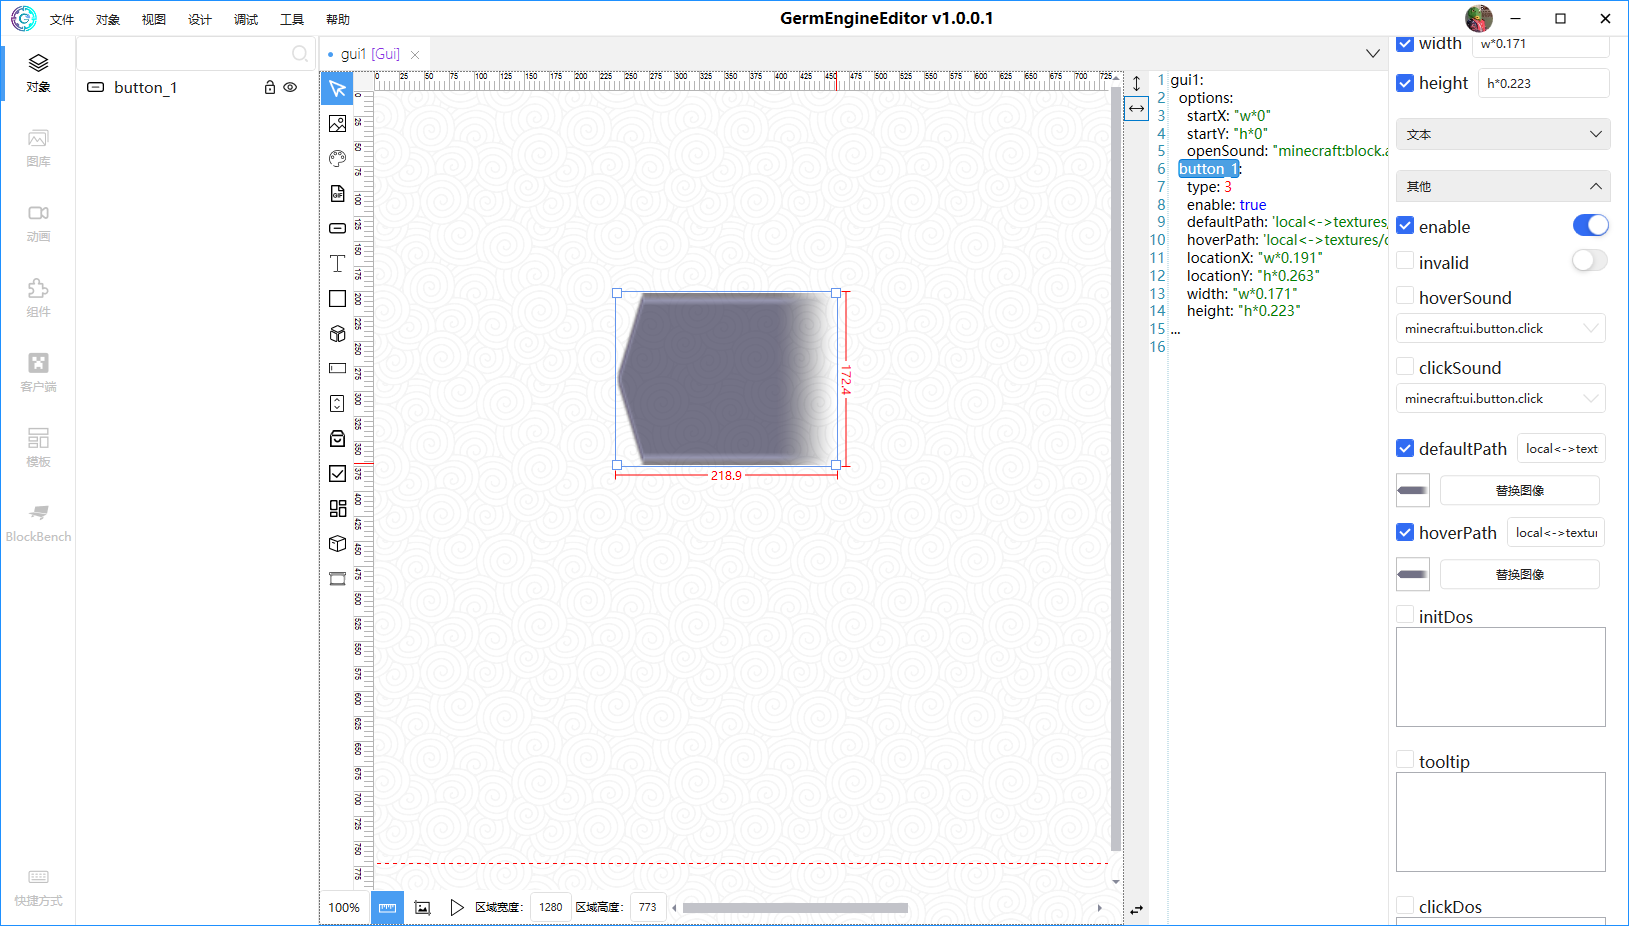Image resolution: width=1629 pixels, height=926 pixels.
Task: Close the gui1 tab
Action: tap(415, 55)
